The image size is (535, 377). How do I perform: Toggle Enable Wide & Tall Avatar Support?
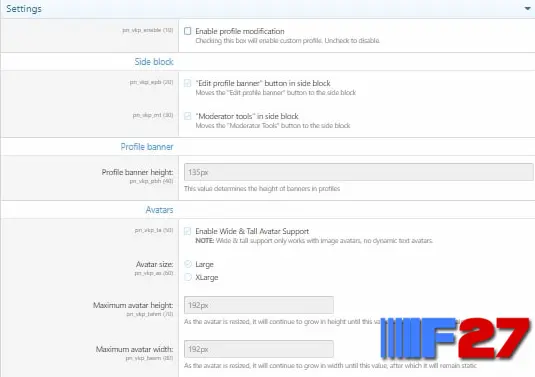[x=188, y=231]
